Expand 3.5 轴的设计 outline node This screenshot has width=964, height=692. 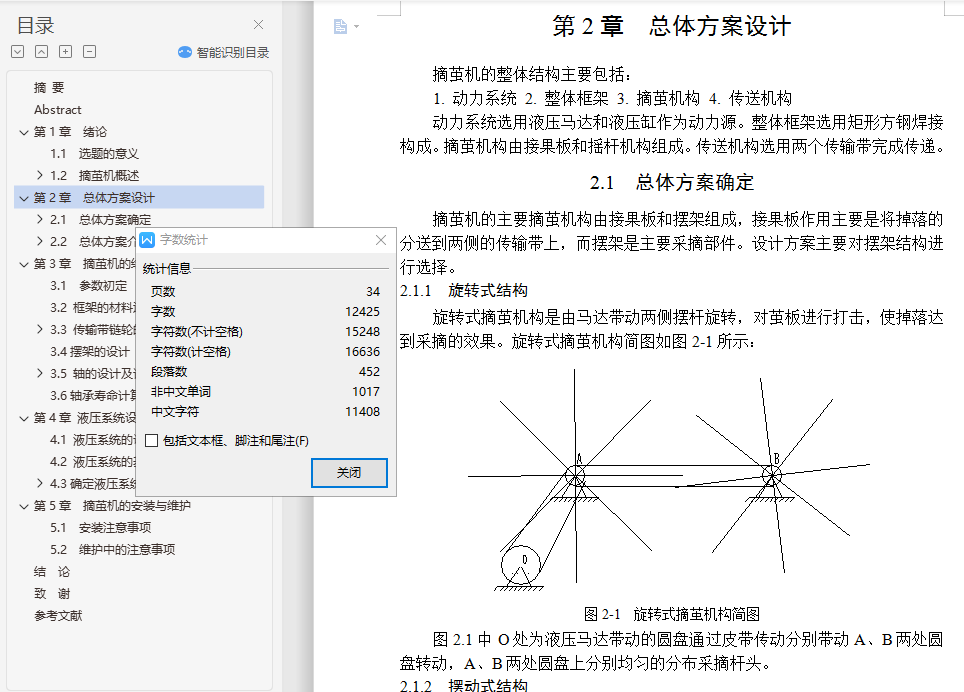(x=40, y=373)
